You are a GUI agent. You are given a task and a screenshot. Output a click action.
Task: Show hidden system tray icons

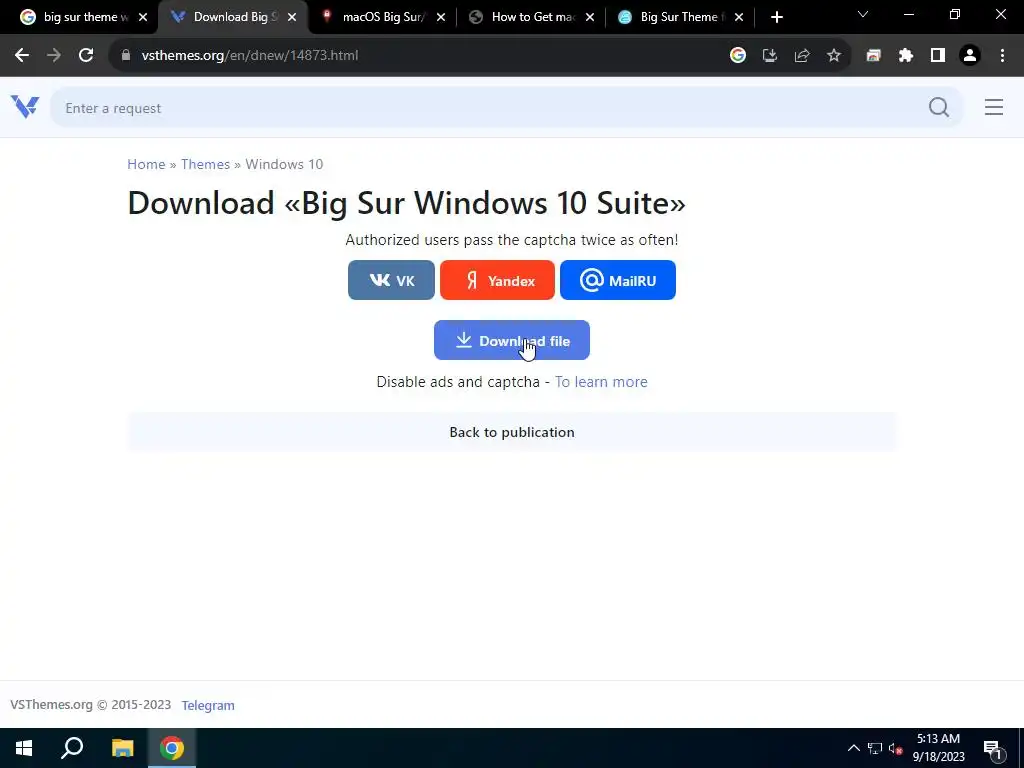[854, 748]
